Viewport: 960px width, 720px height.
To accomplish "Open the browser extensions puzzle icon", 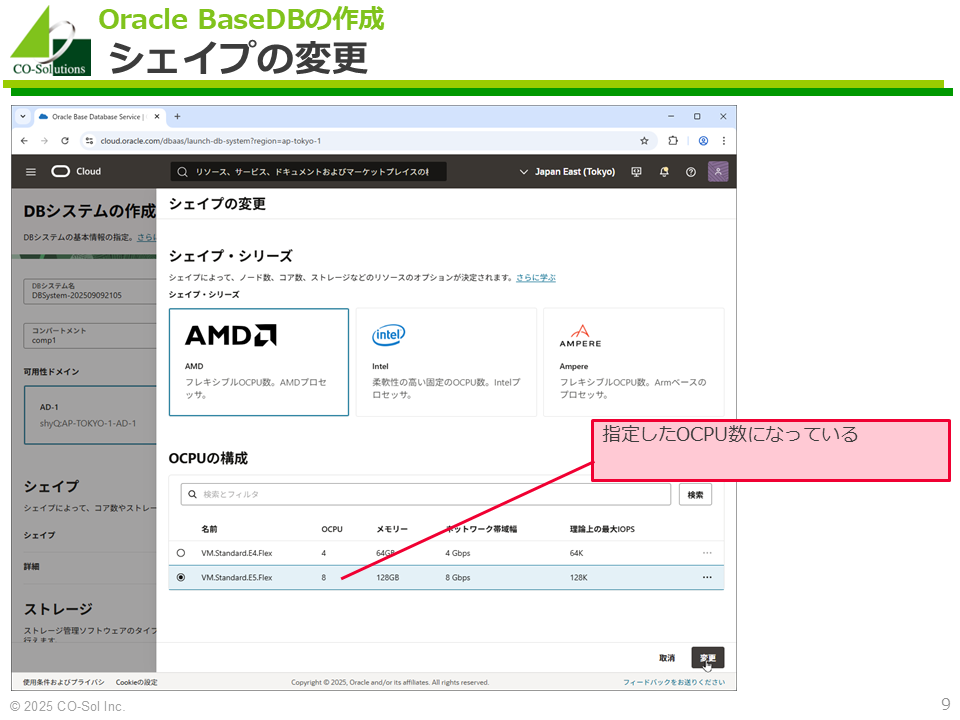I will (673, 141).
